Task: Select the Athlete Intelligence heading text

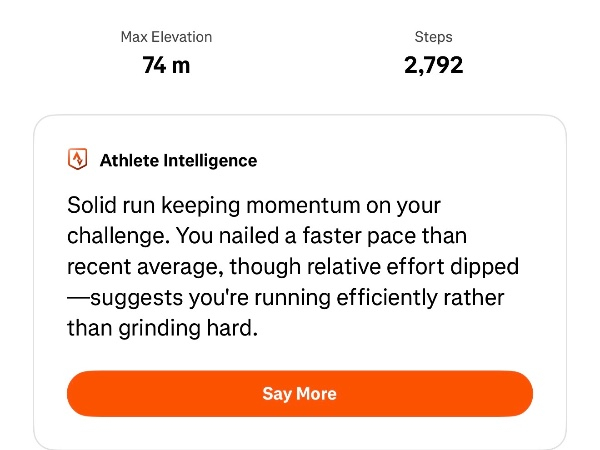Action: coord(178,160)
